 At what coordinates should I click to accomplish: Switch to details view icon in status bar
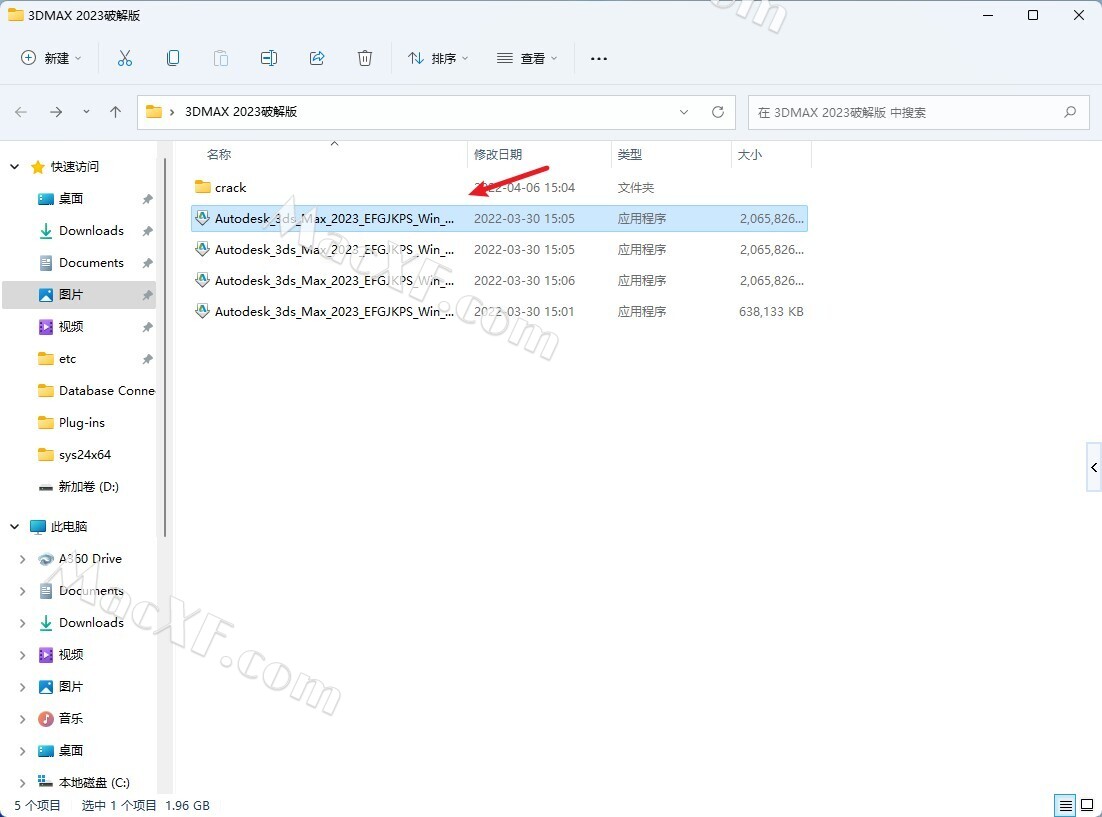pos(1065,805)
